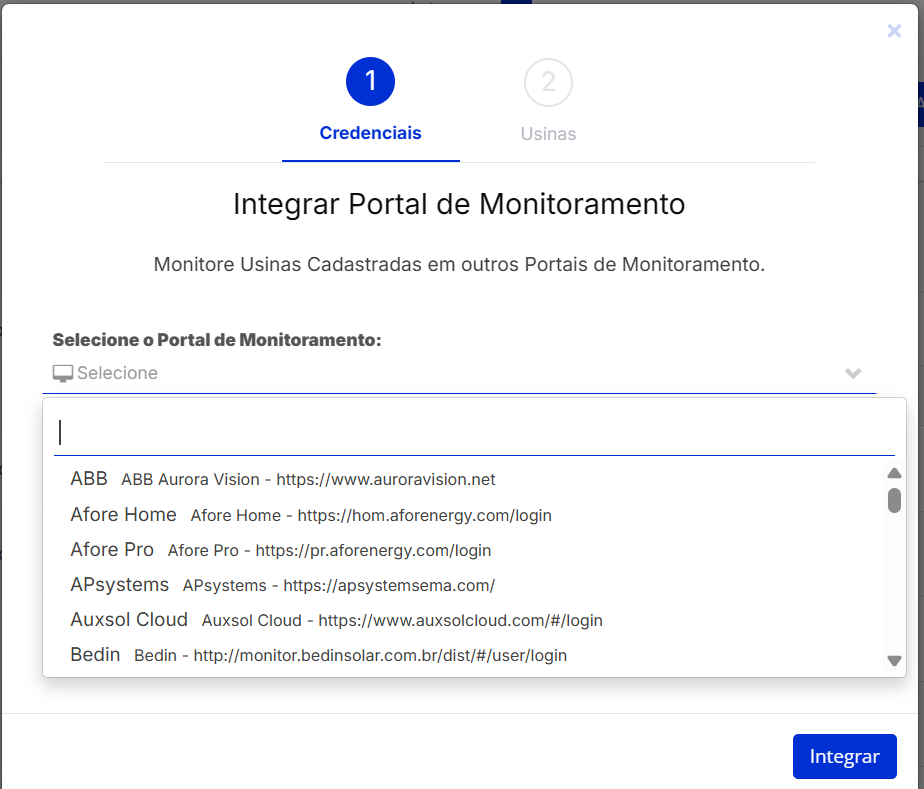Click the 'Selecione o Portal de Monitoramento' label
Screen dimensions: 924x789
[217, 340]
